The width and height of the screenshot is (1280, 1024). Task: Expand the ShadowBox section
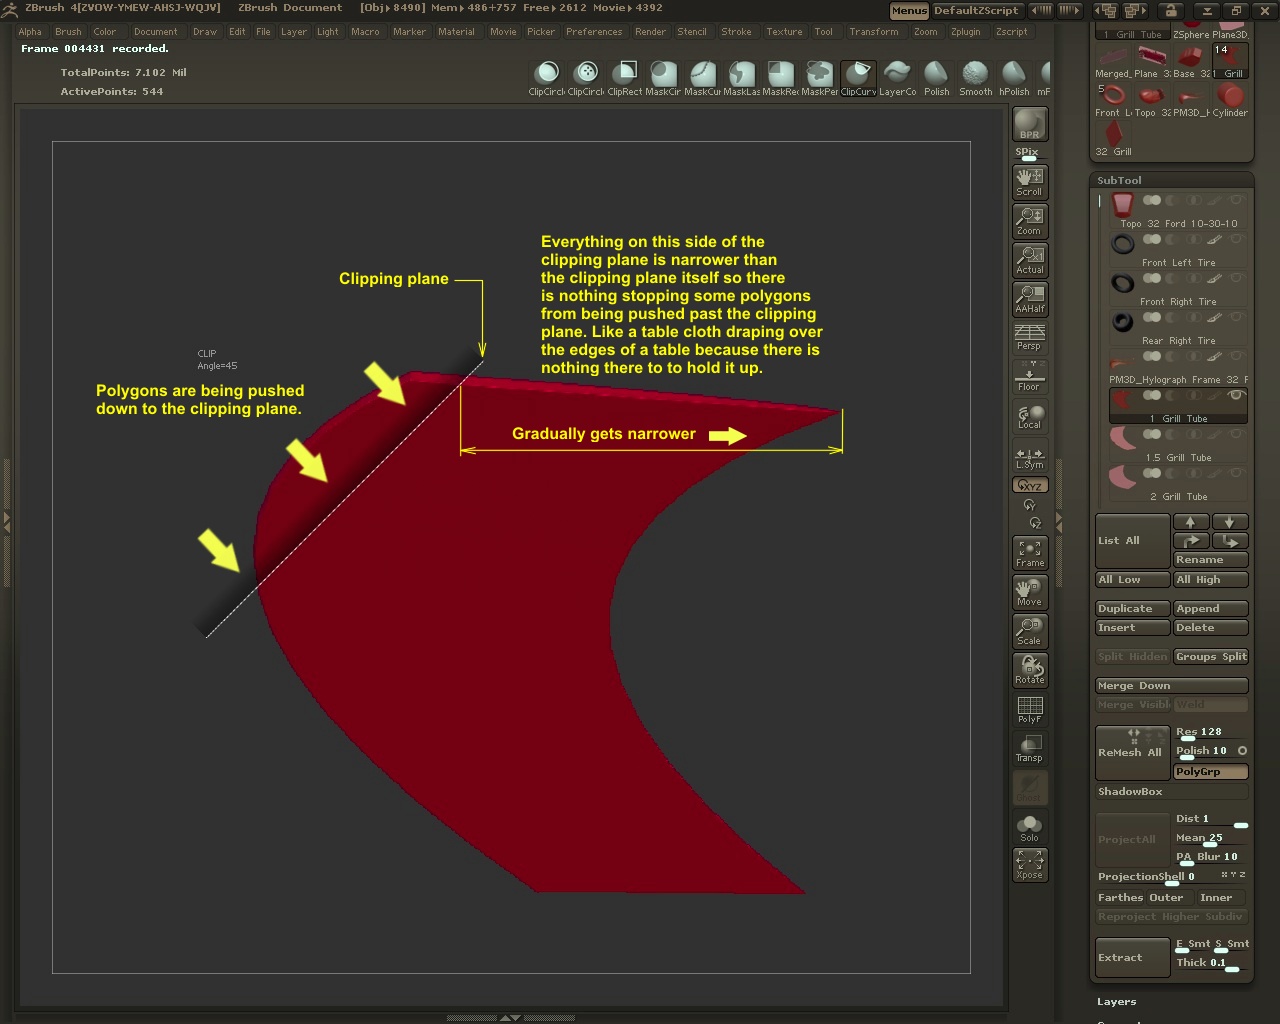click(1130, 791)
